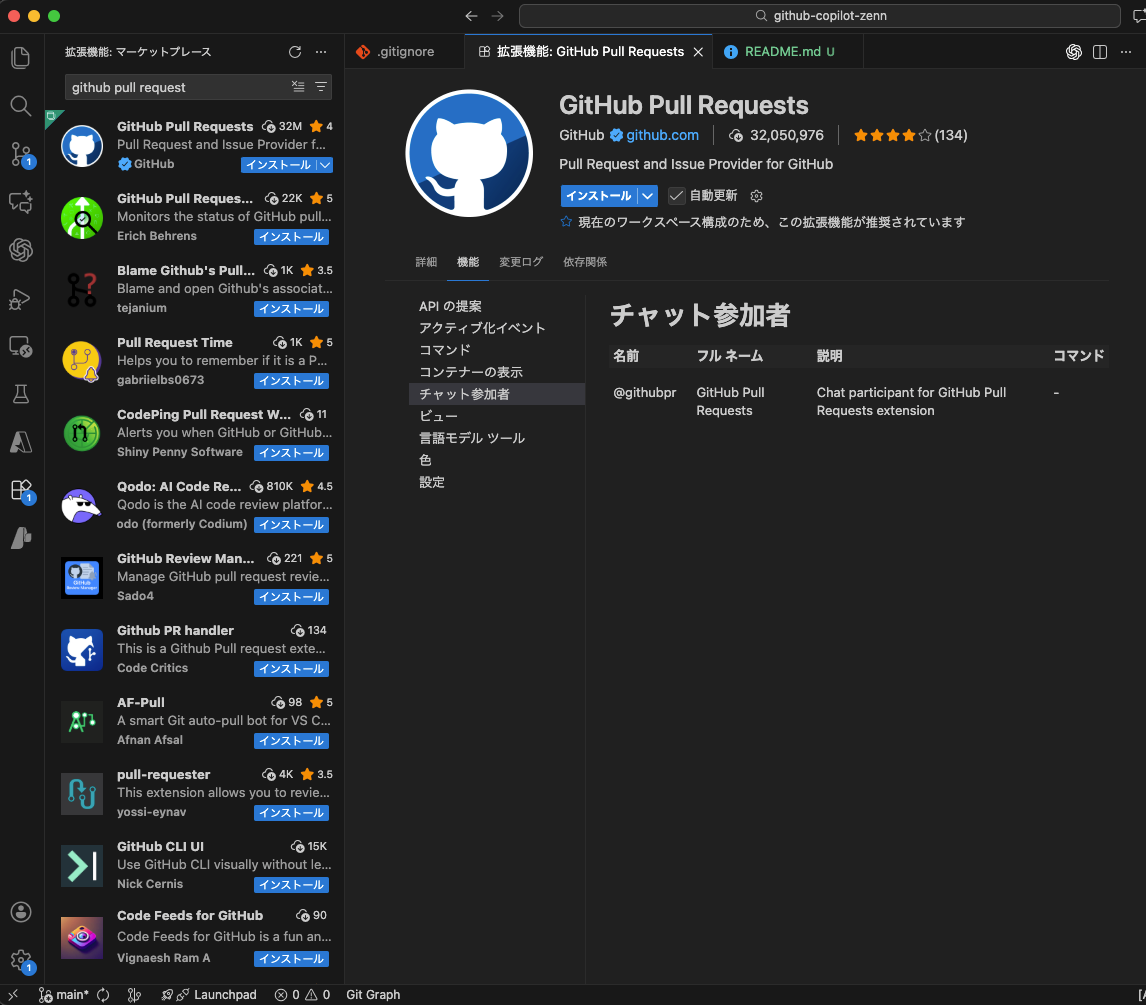The image size is (1146, 1005).
Task: Open Remote Explorer view
Action: [x=21, y=346]
